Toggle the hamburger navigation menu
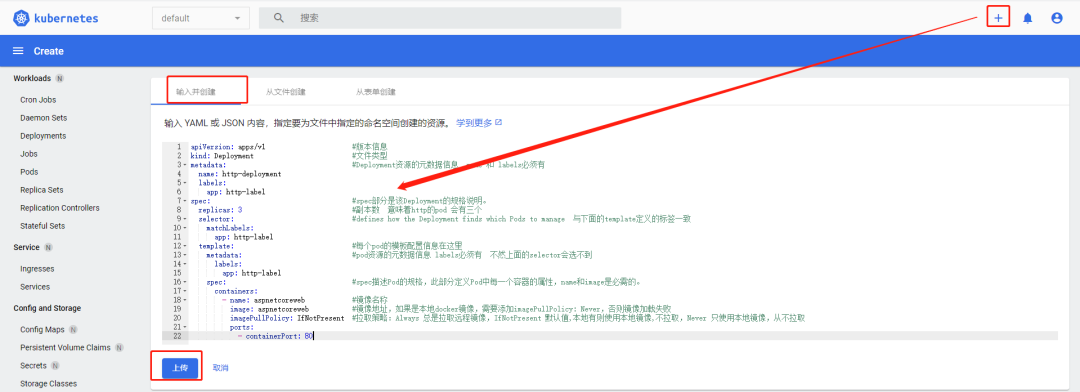 pyautogui.click(x=19, y=51)
